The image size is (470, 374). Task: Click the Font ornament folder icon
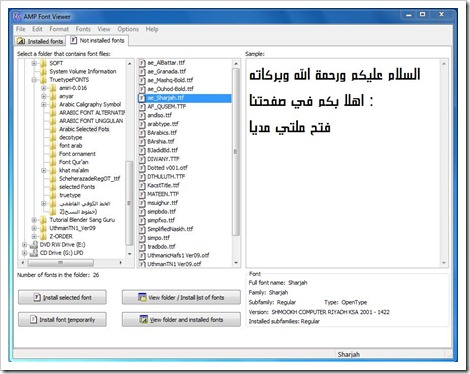53,154
